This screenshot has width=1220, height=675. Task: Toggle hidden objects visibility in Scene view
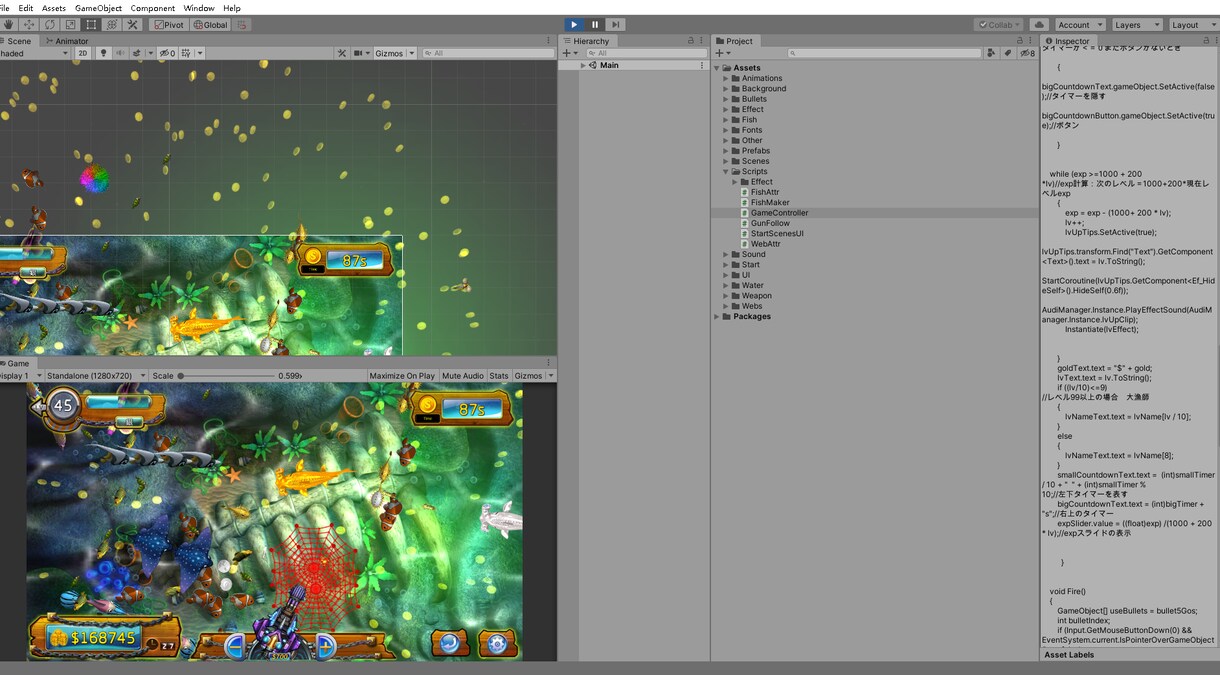[167, 53]
